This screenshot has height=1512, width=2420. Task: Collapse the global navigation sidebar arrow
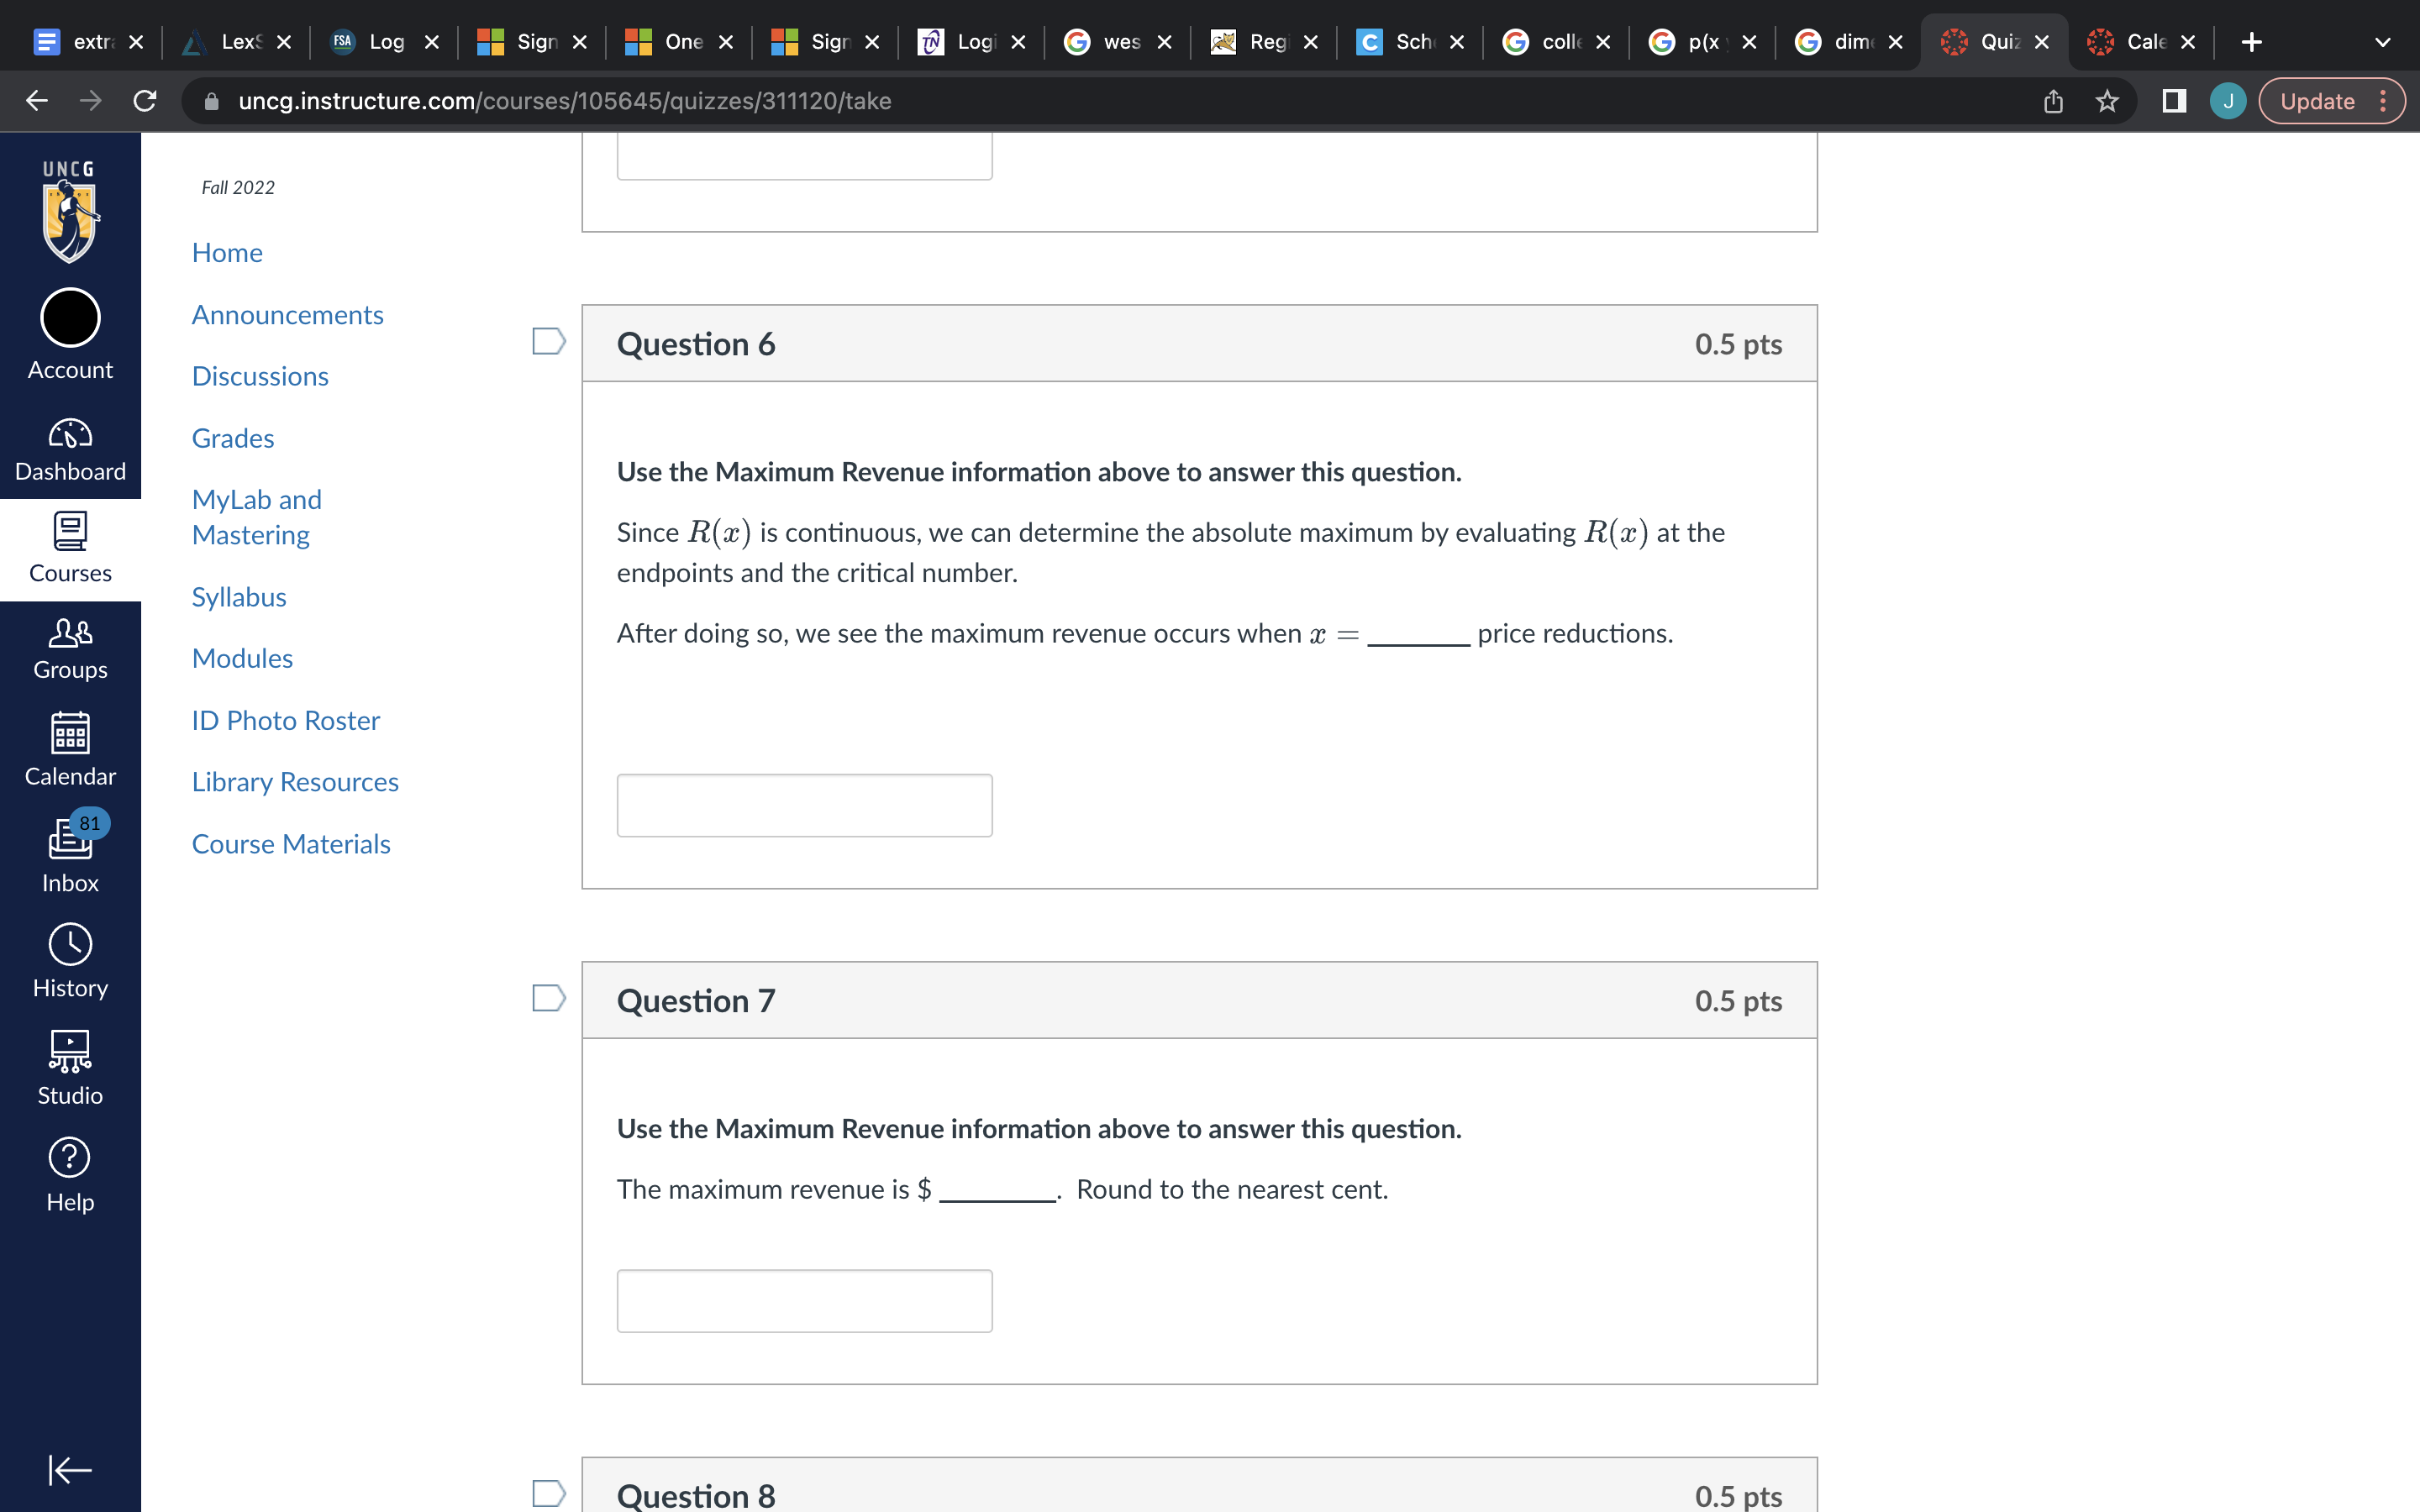point(70,1469)
